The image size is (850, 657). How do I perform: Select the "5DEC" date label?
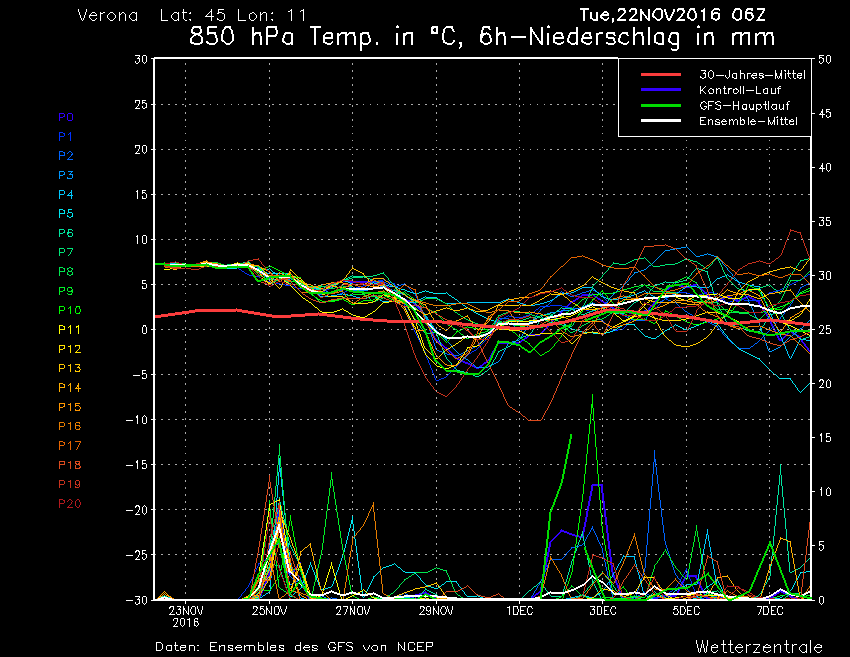tap(687, 611)
